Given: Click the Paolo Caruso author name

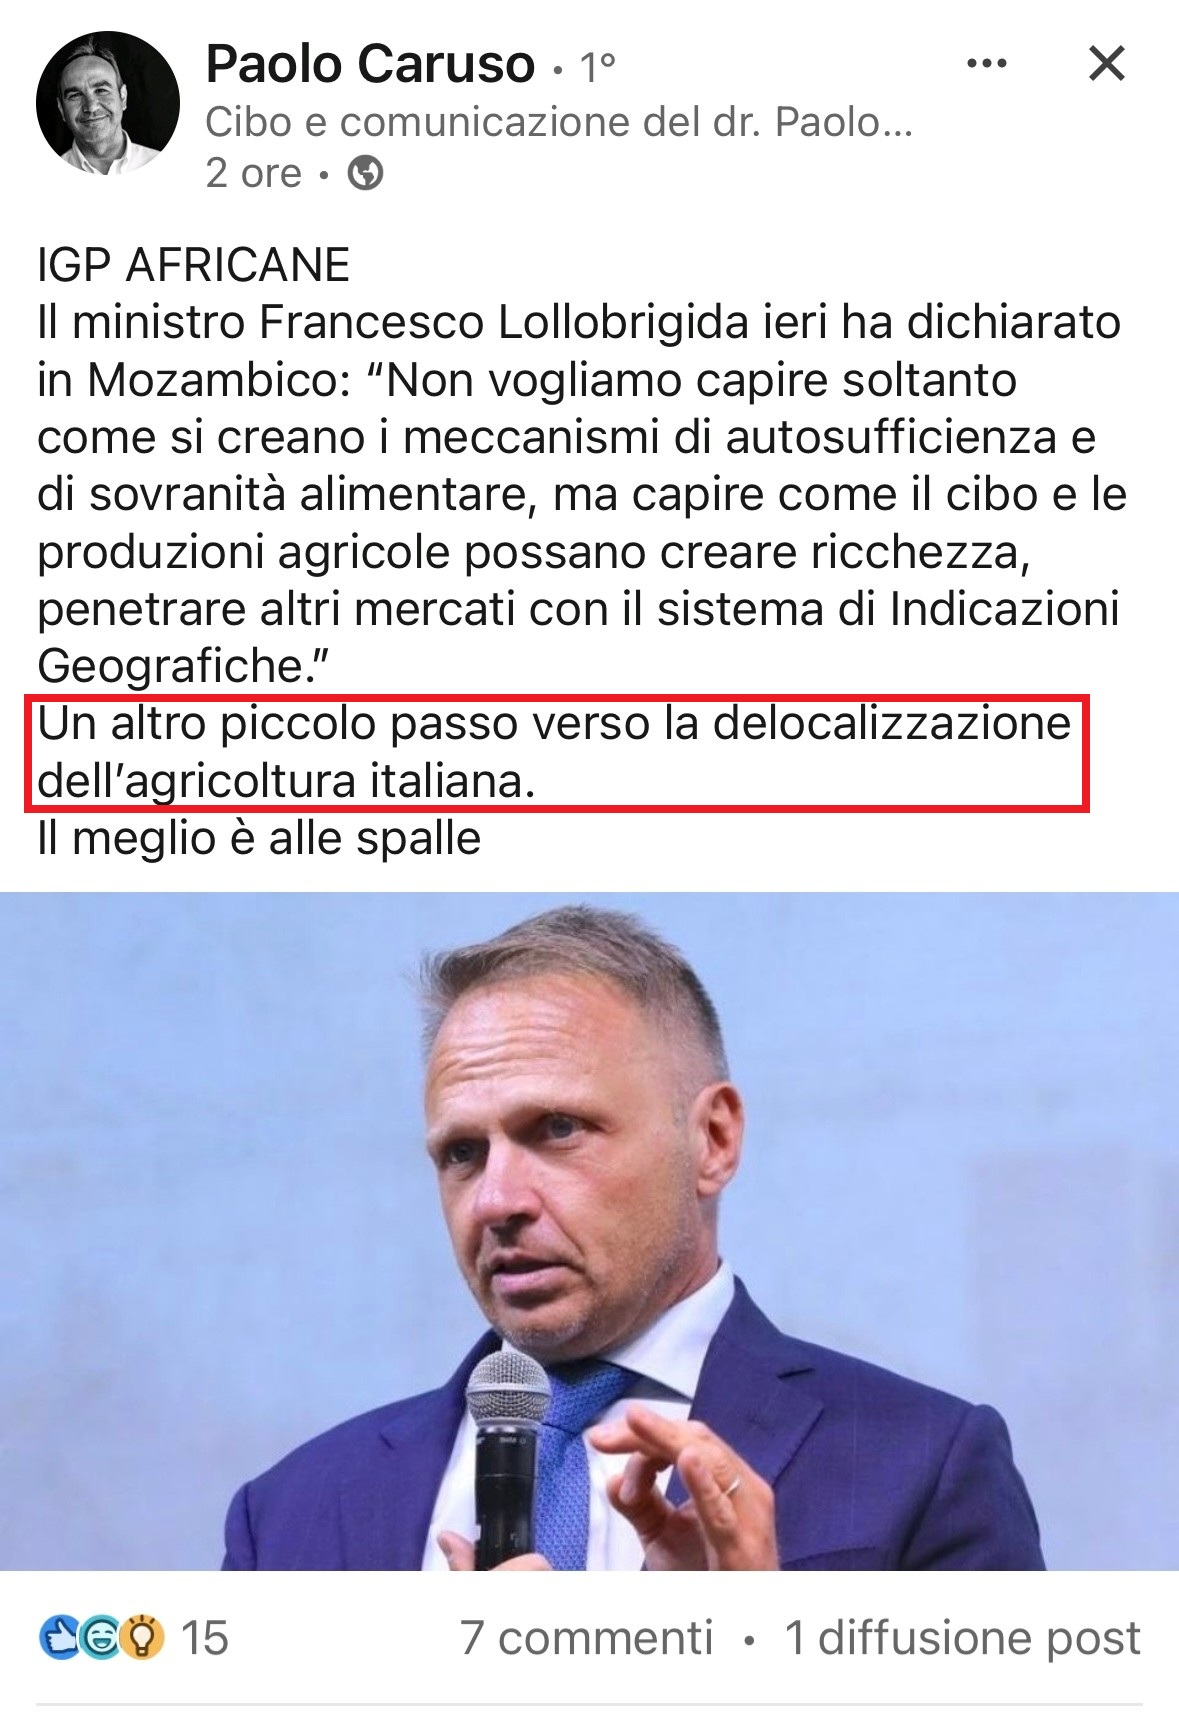Looking at the screenshot, I should click(x=370, y=65).
